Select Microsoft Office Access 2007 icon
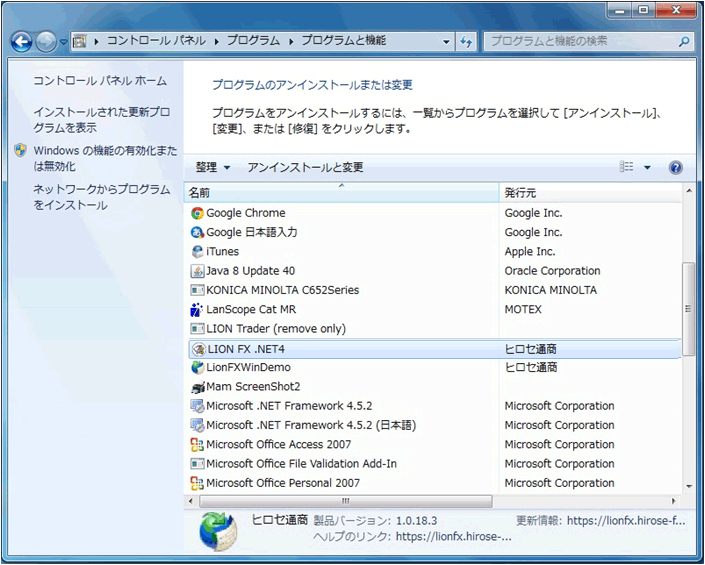Screen dimensions: 705x565 point(197,445)
